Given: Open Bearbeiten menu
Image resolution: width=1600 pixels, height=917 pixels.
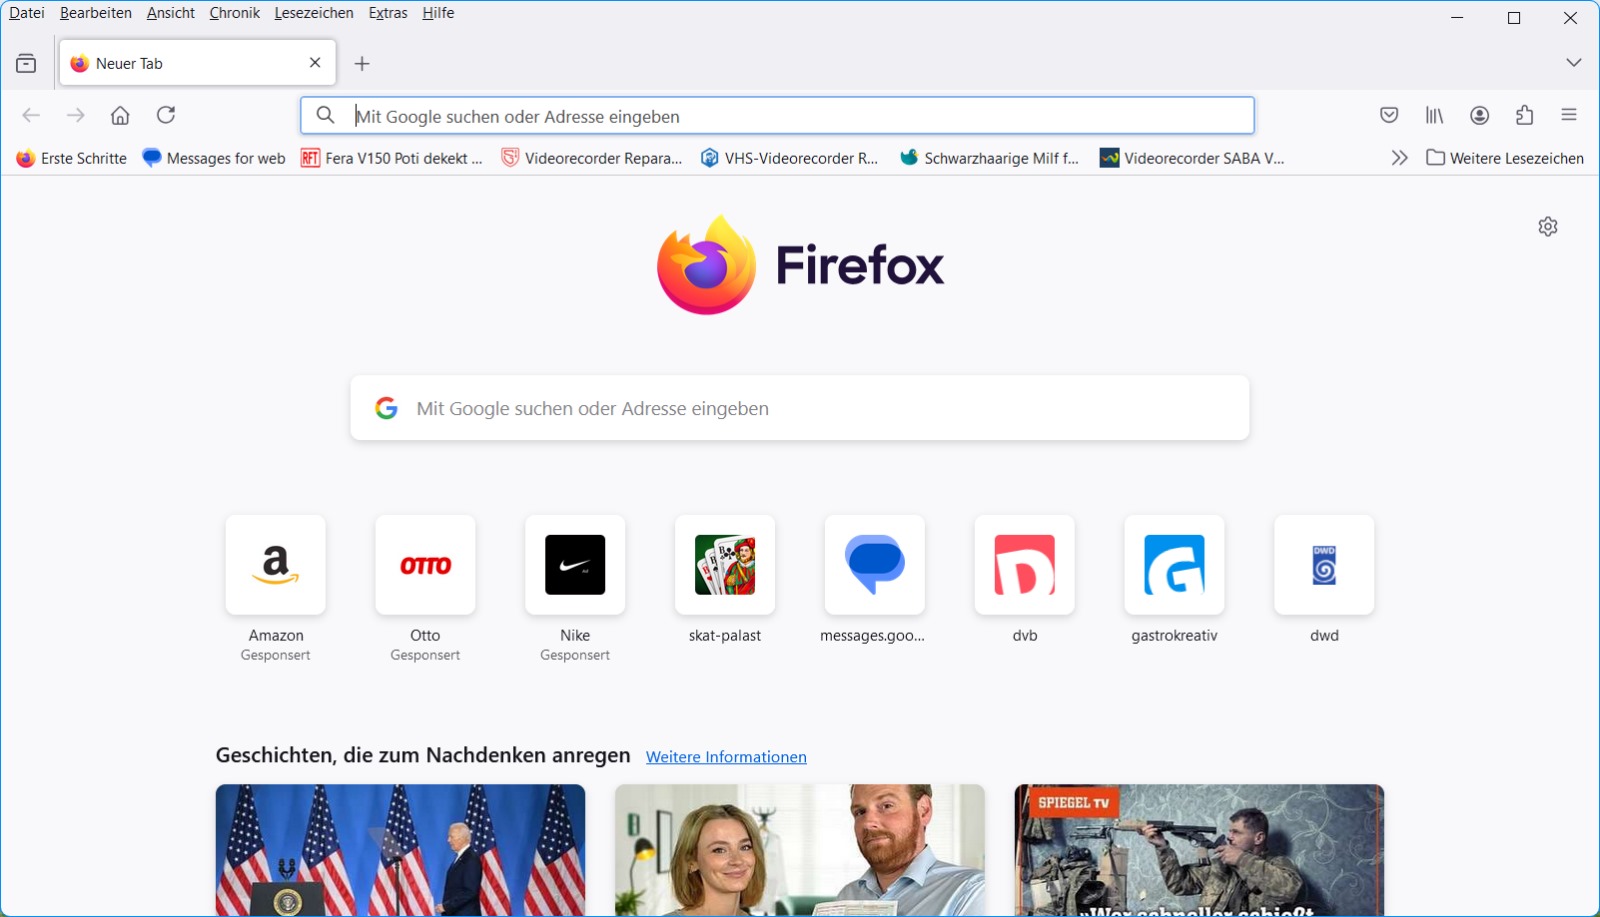Looking at the screenshot, I should (96, 13).
